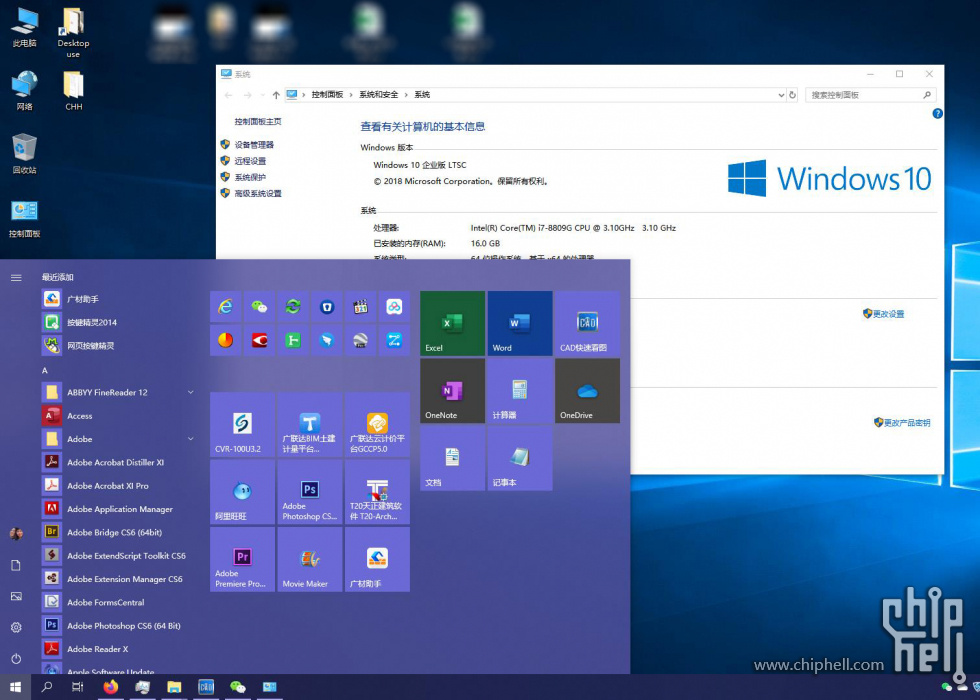Open Start menu settings gear
Image resolution: width=980 pixels, height=700 pixels.
tap(16, 627)
